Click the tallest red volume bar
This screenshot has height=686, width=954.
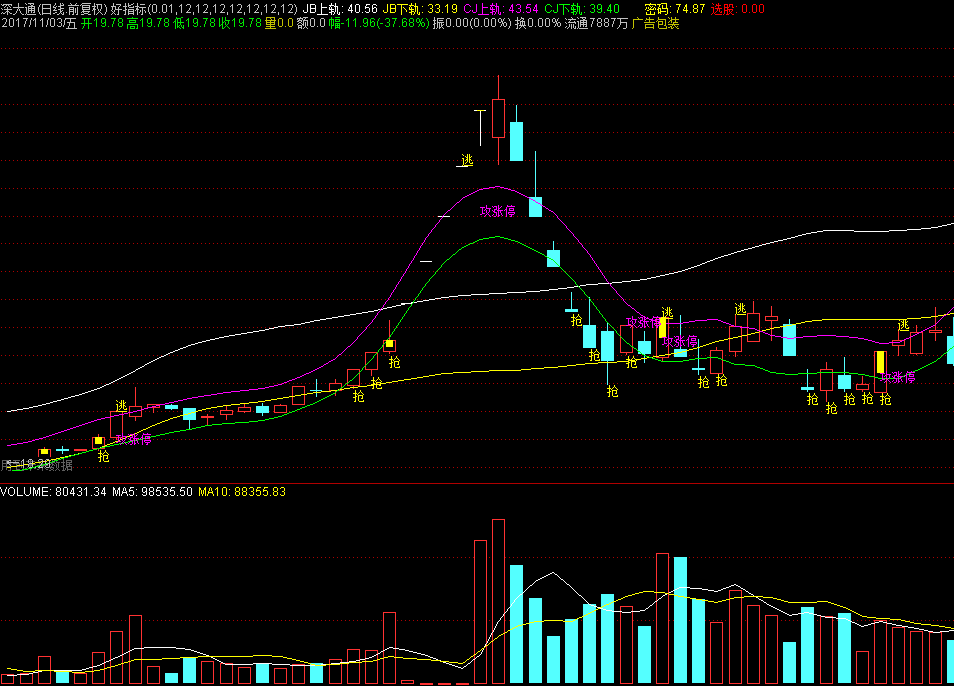tap(498, 601)
